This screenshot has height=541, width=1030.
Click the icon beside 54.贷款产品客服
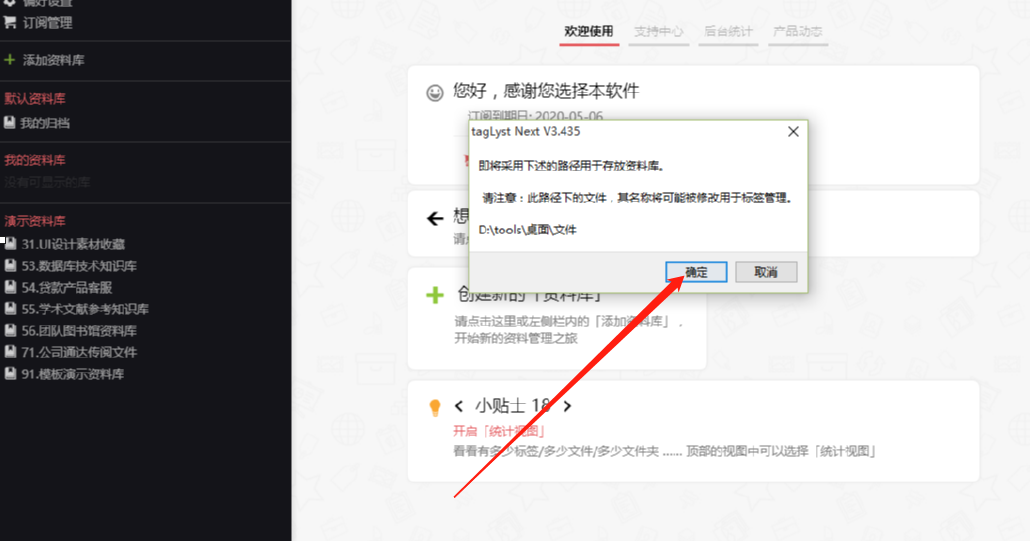[11, 287]
